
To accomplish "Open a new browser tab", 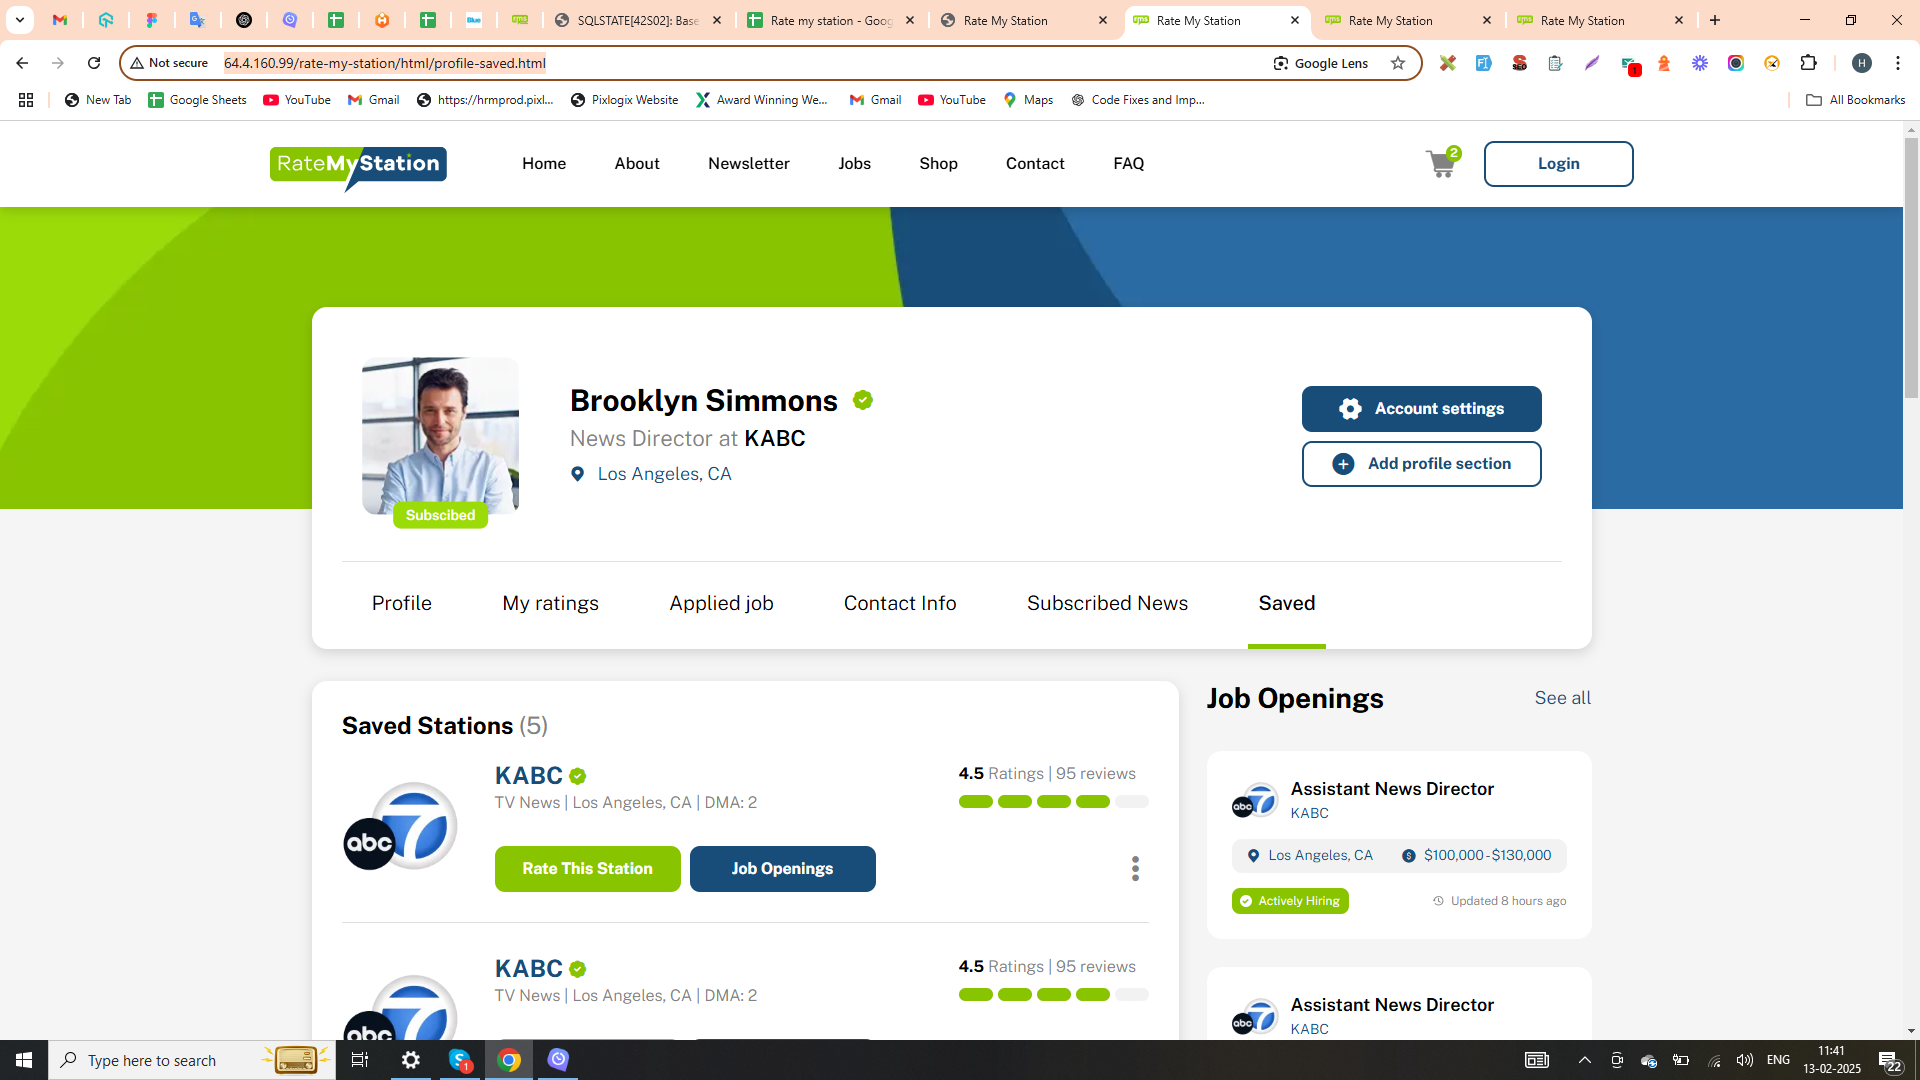I will click(x=1715, y=20).
